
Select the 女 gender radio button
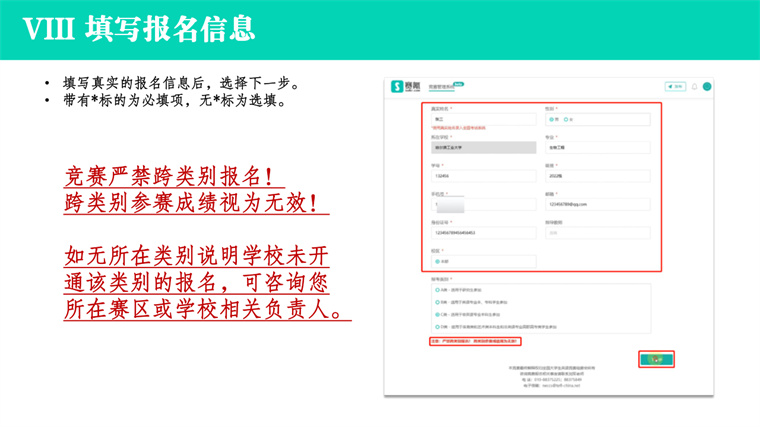566,119
